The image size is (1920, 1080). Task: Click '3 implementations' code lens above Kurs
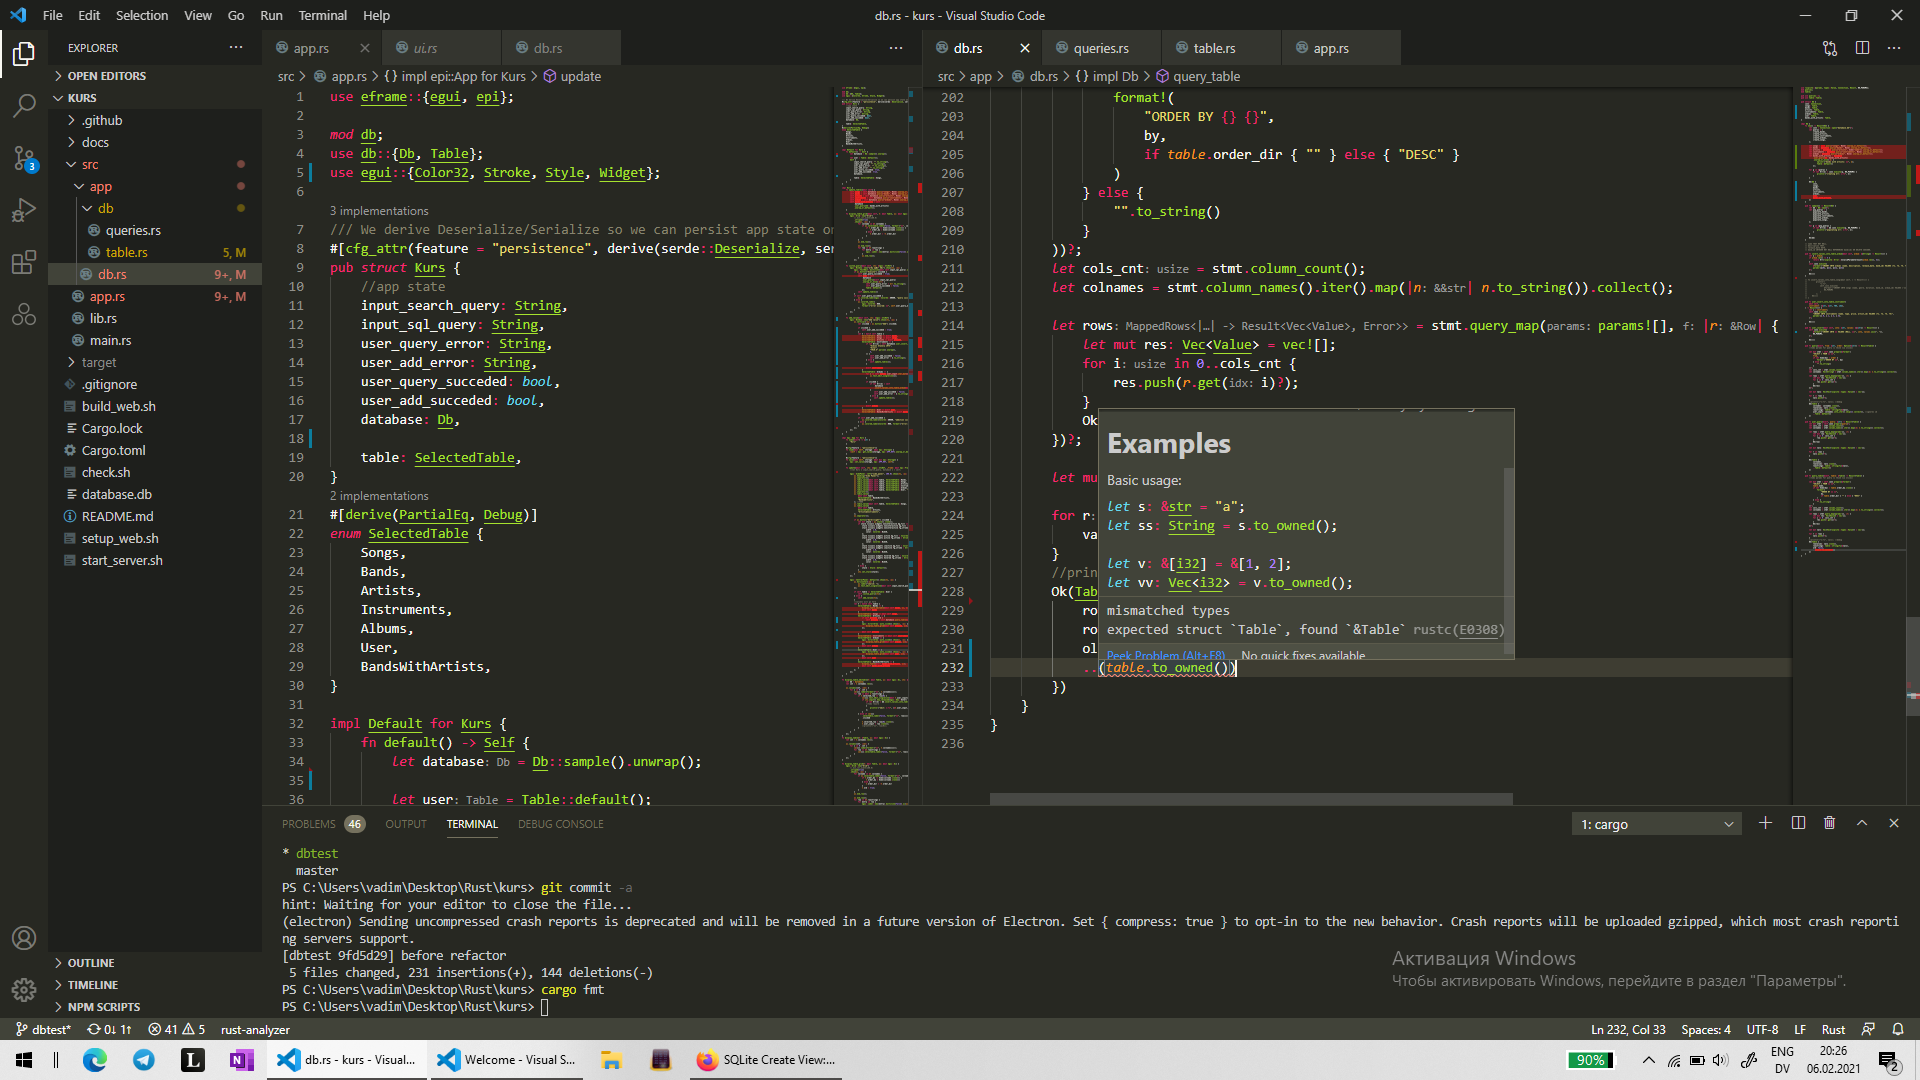(379, 211)
